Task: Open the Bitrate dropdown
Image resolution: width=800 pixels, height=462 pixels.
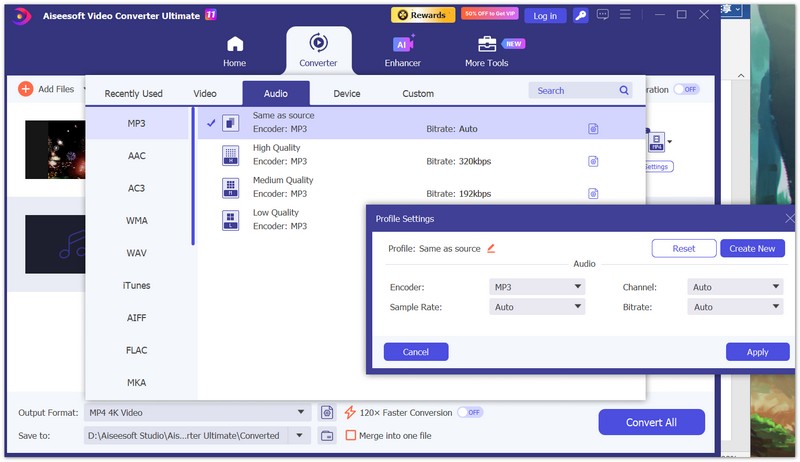Action: [x=735, y=307]
